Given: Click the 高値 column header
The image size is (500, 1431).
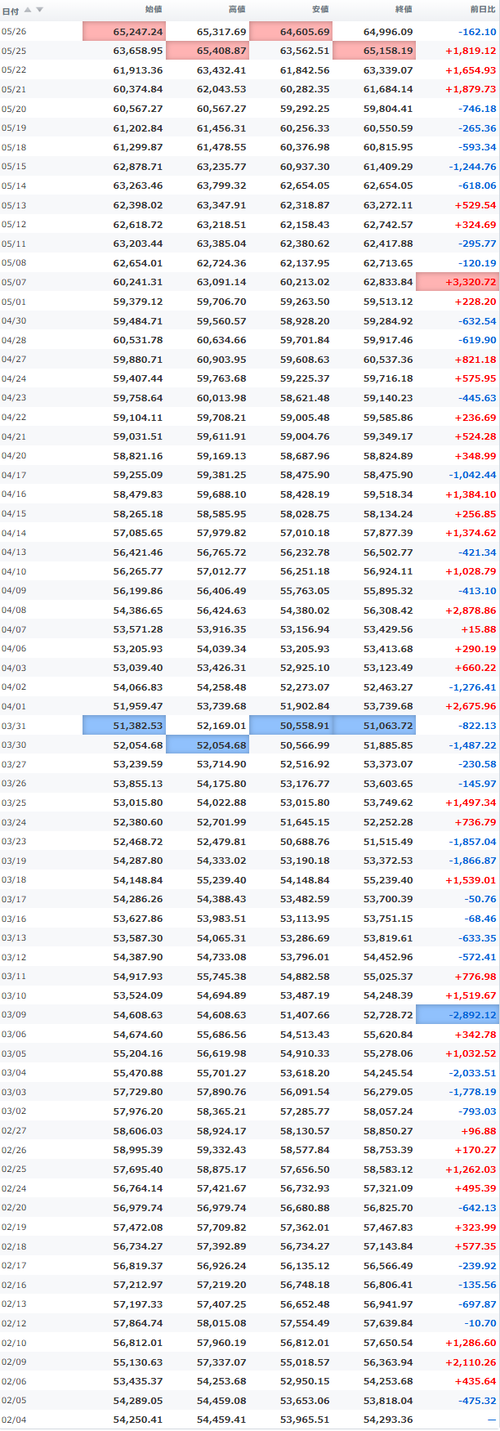Looking at the screenshot, I should tap(237, 9).
